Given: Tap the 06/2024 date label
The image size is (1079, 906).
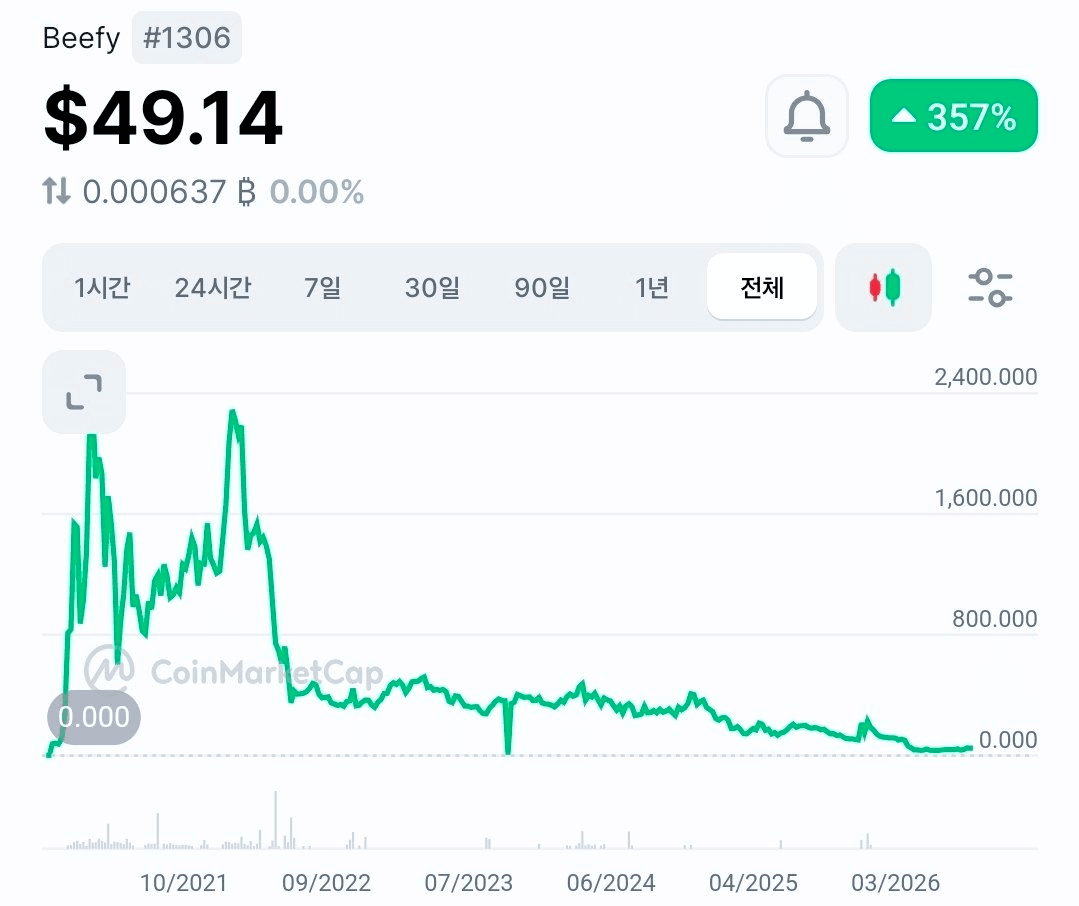Looking at the screenshot, I should click(x=611, y=883).
